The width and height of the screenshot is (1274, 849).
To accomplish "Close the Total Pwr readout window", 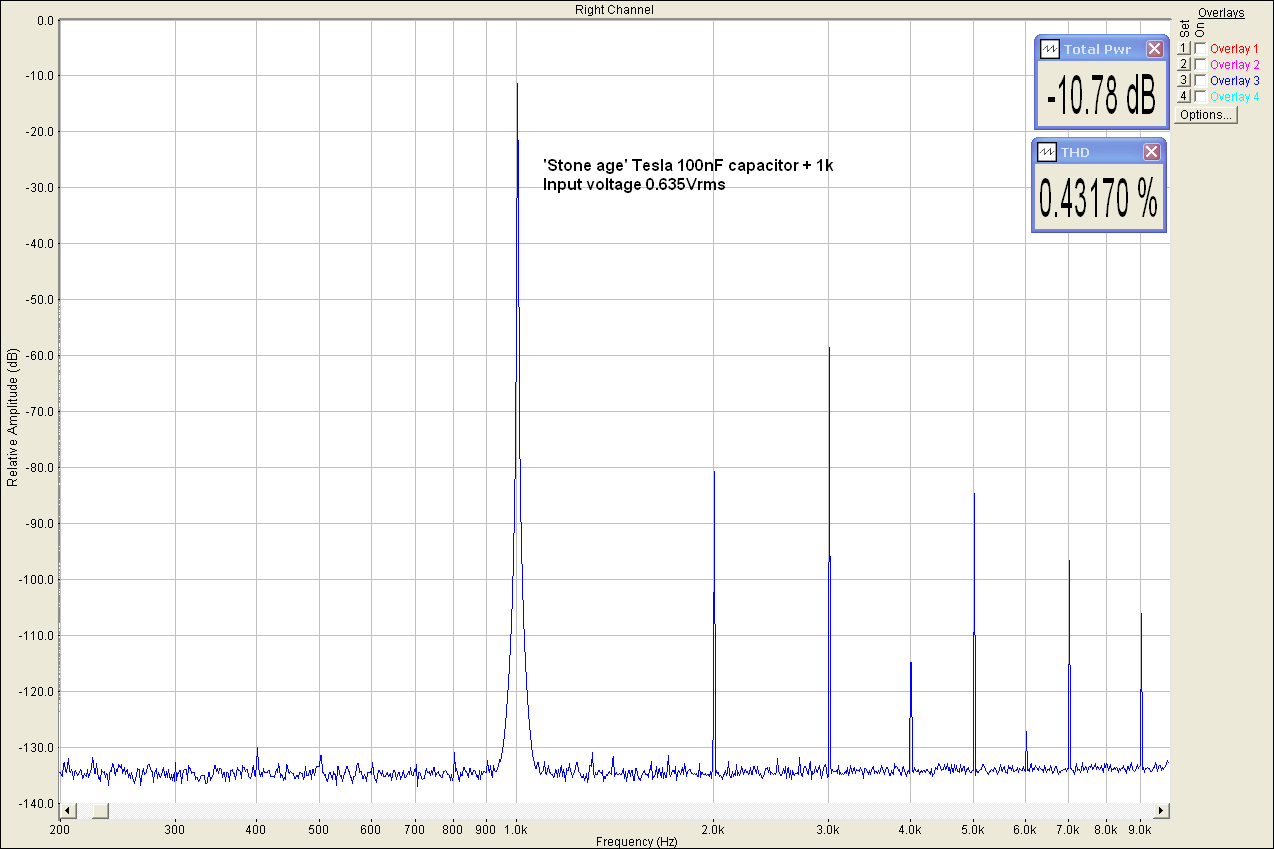I will [x=1154, y=49].
